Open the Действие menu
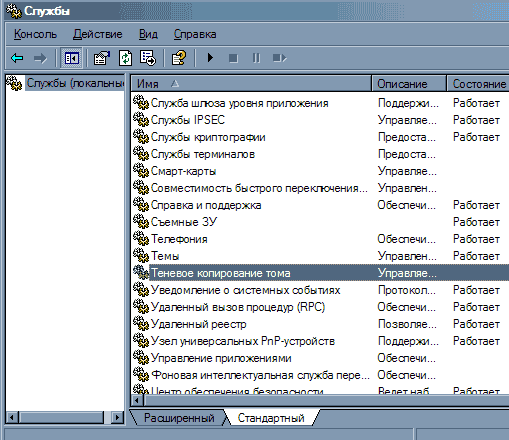Viewport: 509px width, 440px height. point(98,34)
